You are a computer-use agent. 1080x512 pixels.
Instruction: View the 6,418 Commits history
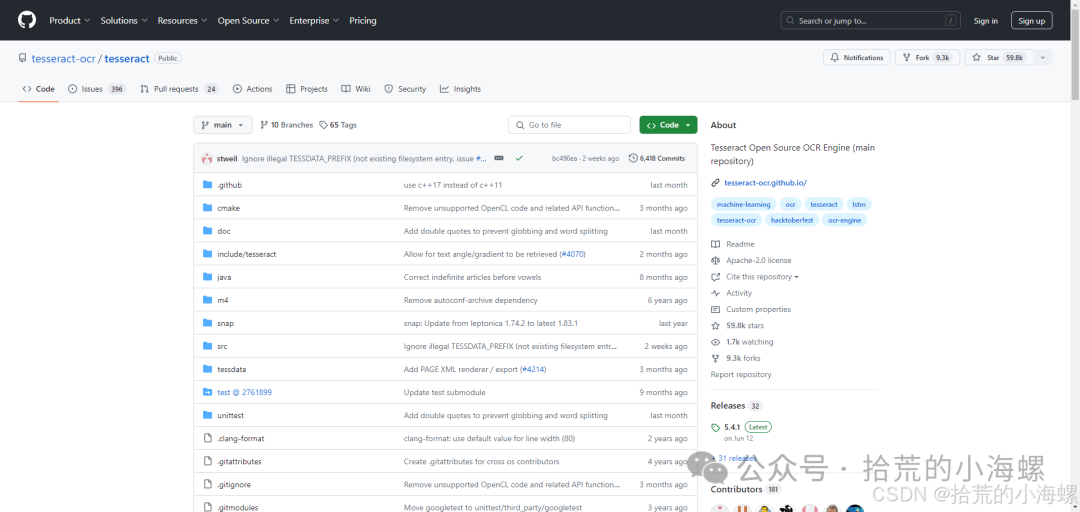[x=657, y=158]
